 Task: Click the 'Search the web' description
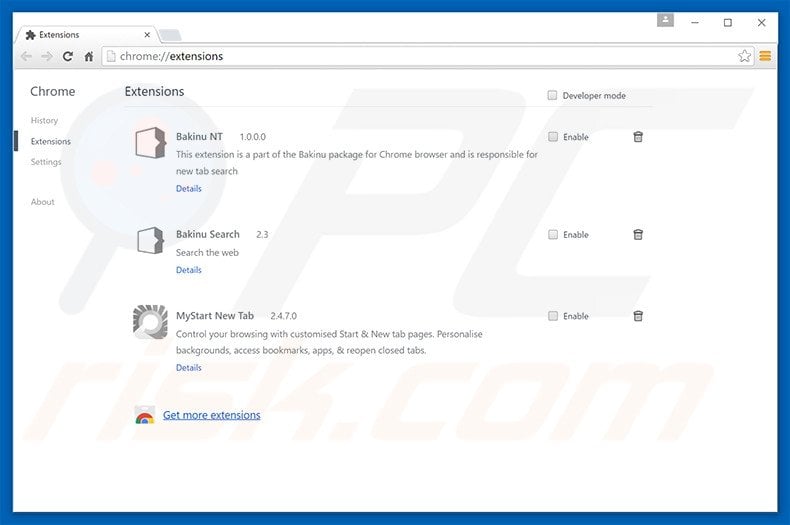pyautogui.click(x=207, y=252)
